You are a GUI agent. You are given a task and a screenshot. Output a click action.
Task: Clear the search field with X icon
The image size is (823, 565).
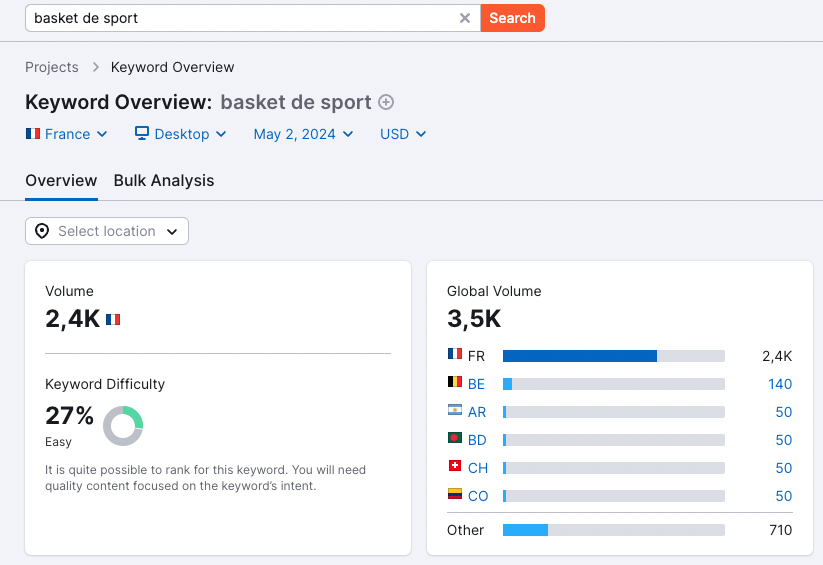pyautogui.click(x=464, y=18)
